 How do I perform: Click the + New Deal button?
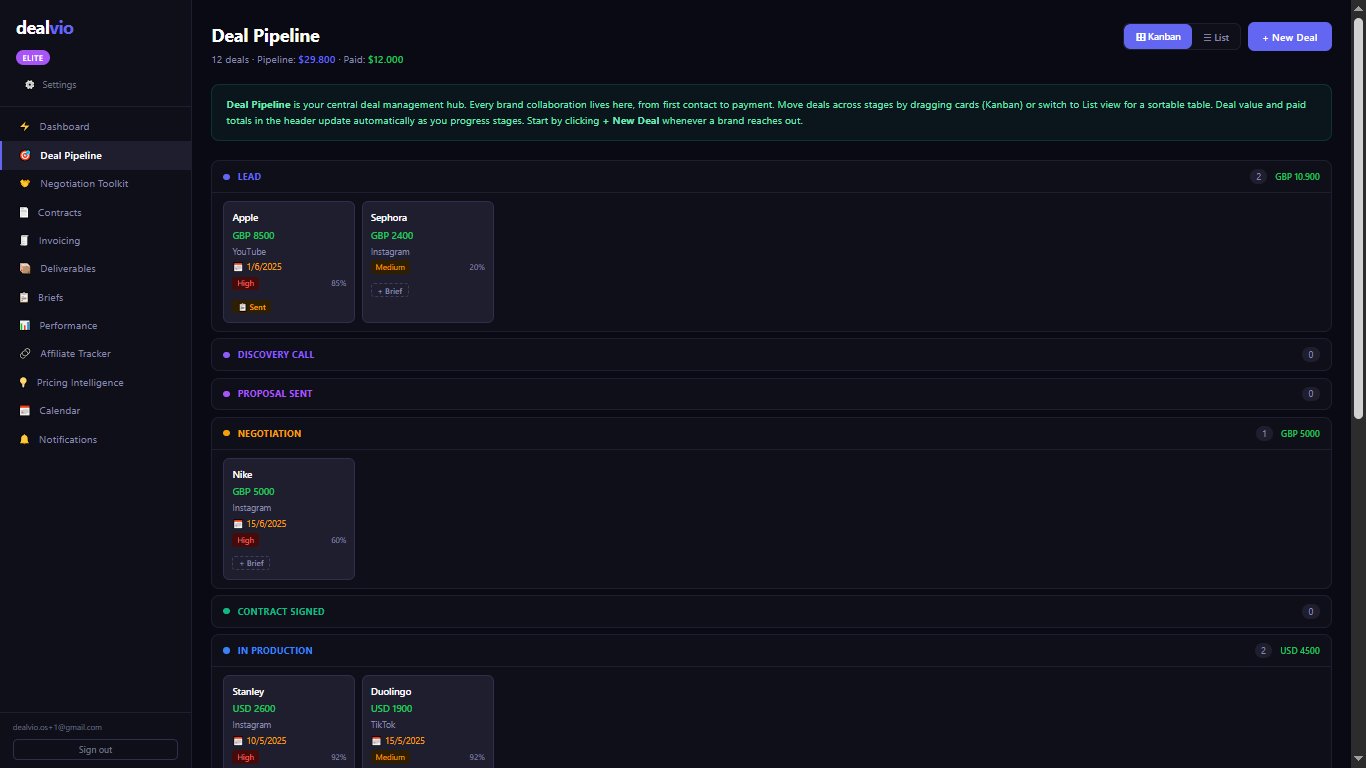pos(1289,37)
